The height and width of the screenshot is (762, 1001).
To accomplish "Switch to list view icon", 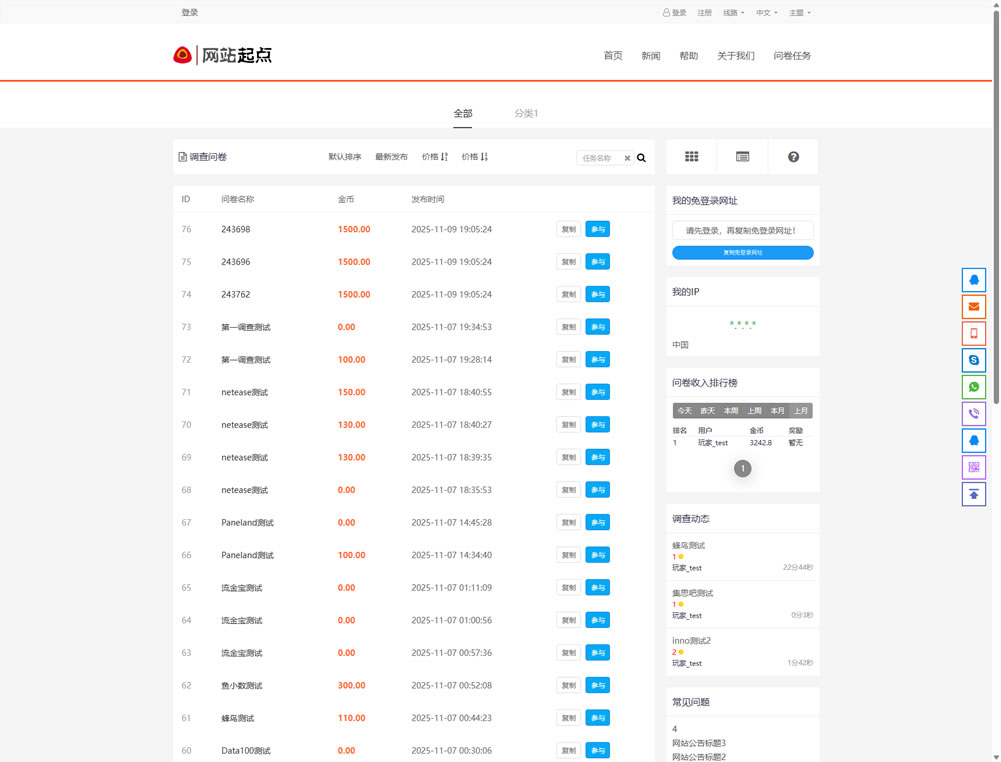I will tap(742, 157).
